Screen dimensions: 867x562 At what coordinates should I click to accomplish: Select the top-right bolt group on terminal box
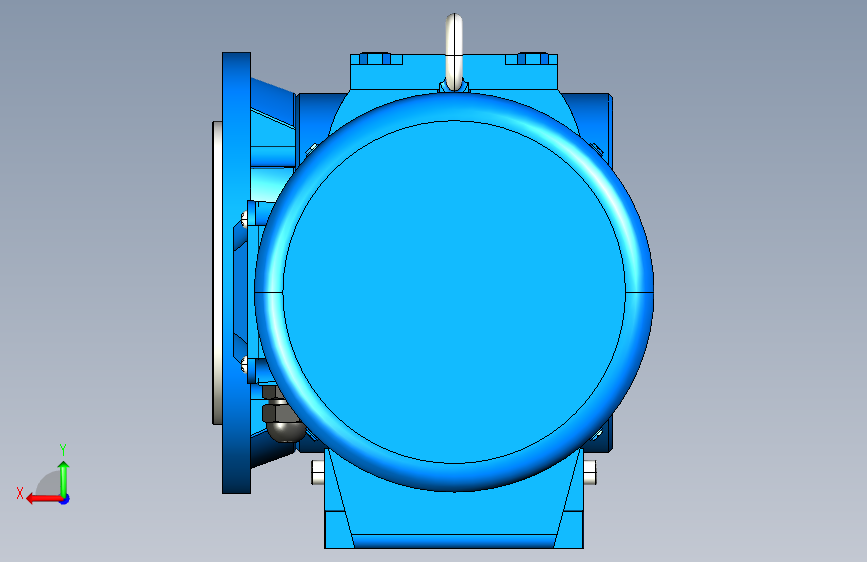(531, 59)
